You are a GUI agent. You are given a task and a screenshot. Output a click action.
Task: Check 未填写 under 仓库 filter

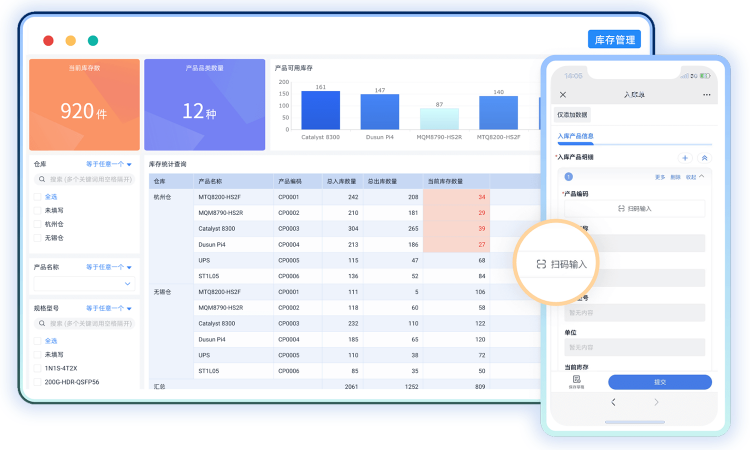[x=37, y=210]
